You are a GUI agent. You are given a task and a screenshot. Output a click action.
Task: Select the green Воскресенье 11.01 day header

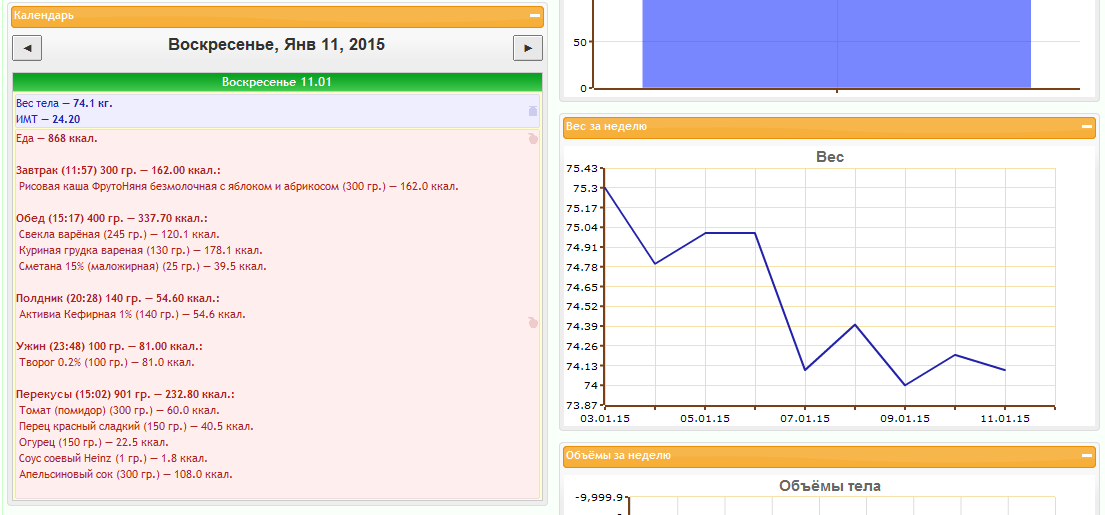click(277, 82)
